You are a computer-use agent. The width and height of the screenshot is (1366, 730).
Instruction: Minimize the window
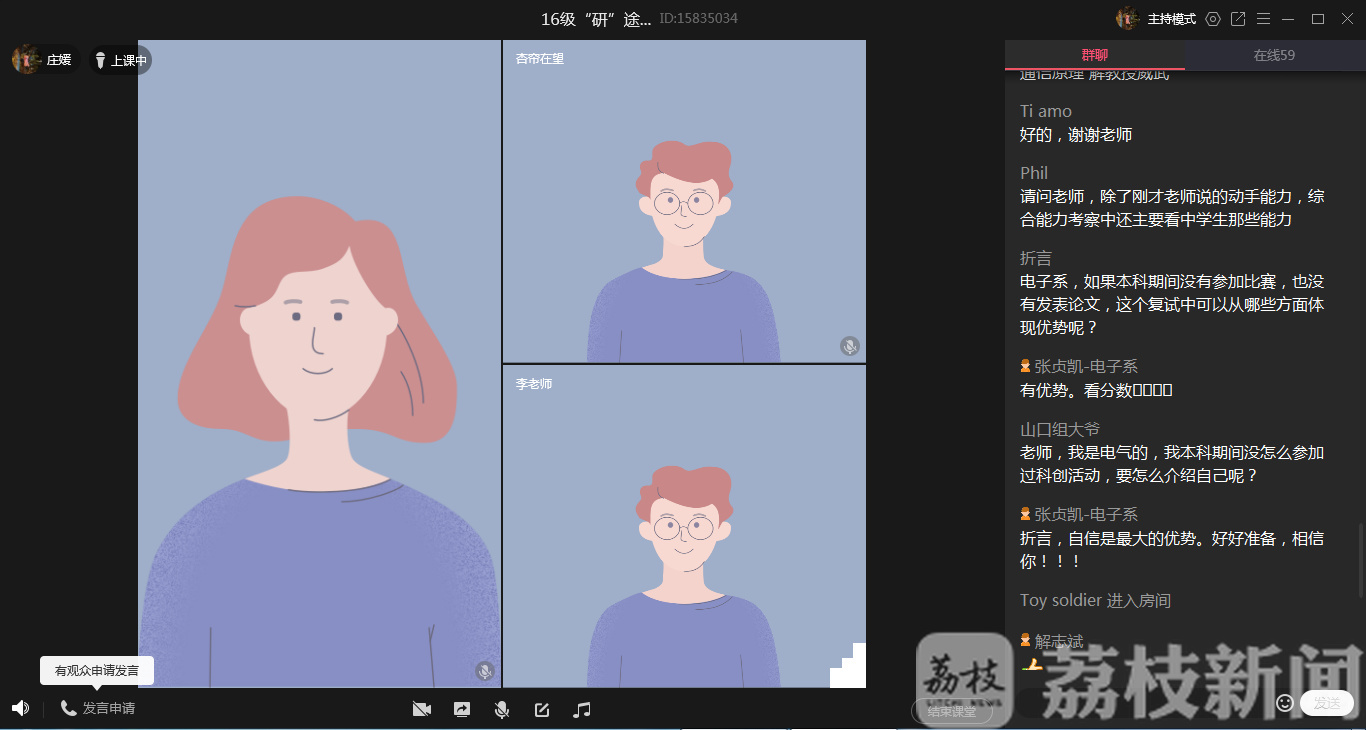[1289, 19]
